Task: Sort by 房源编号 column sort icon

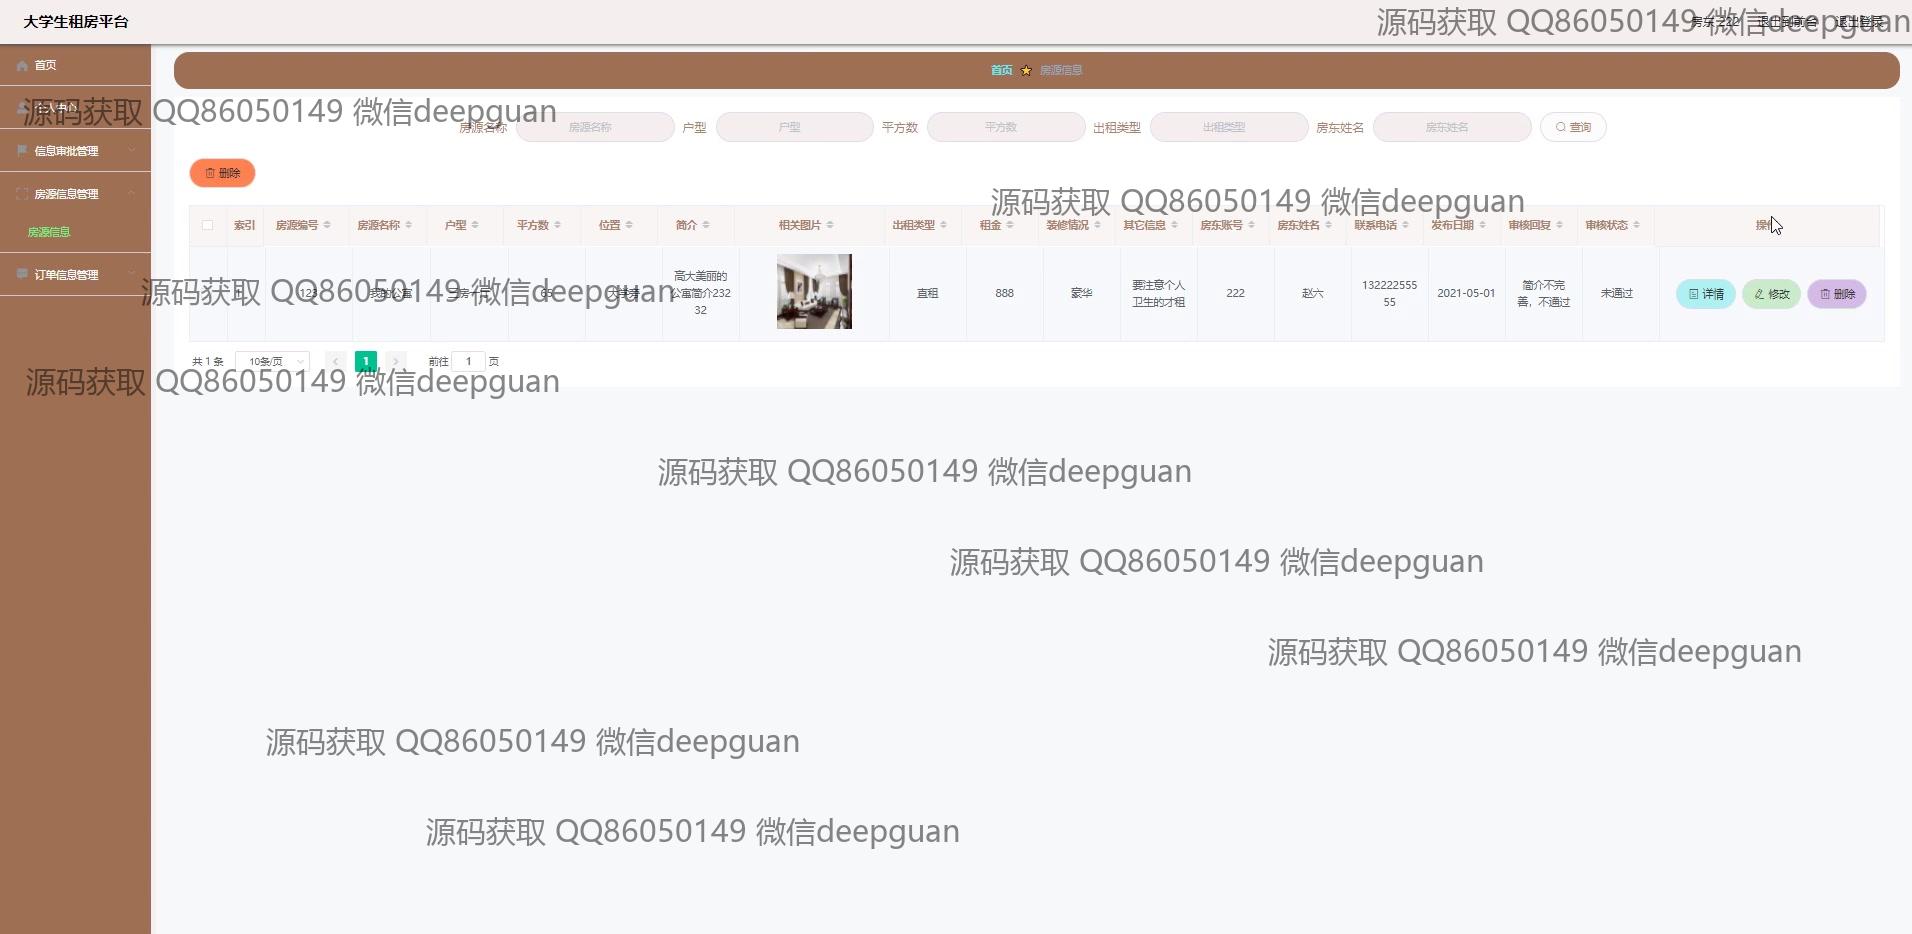Action: (x=327, y=225)
